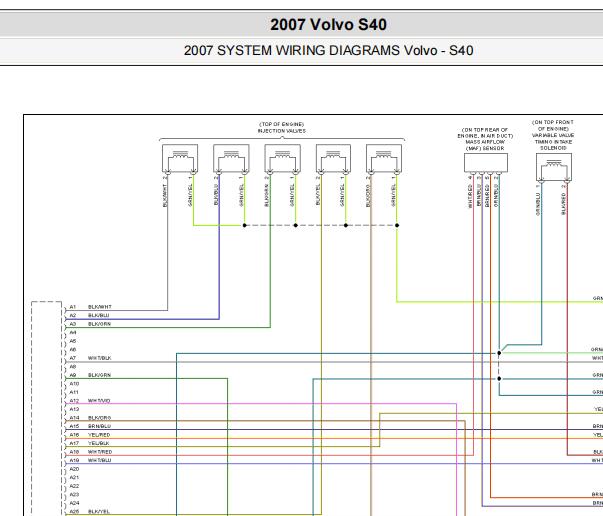Click '2007 SYSTEM WIRING DIAGRAMS Volvo - S40' subtitle
The width and height of the screenshot is (603, 516).
pos(328,51)
